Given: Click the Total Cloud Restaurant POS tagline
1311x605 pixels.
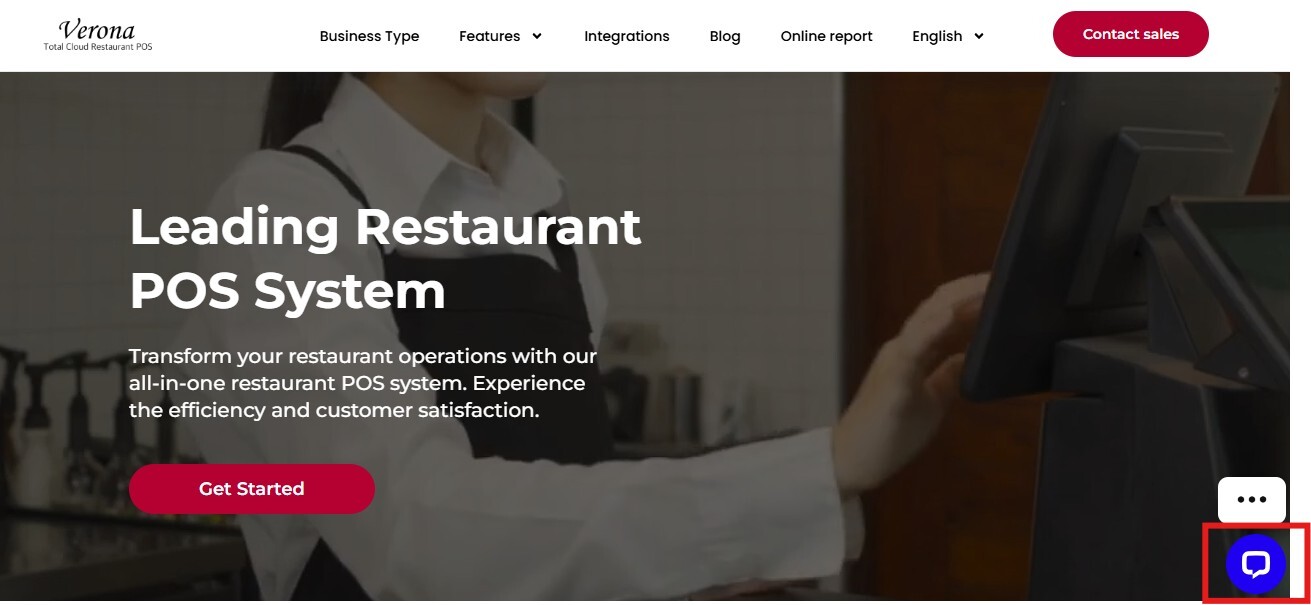Looking at the screenshot, I should tap(98, 47).
